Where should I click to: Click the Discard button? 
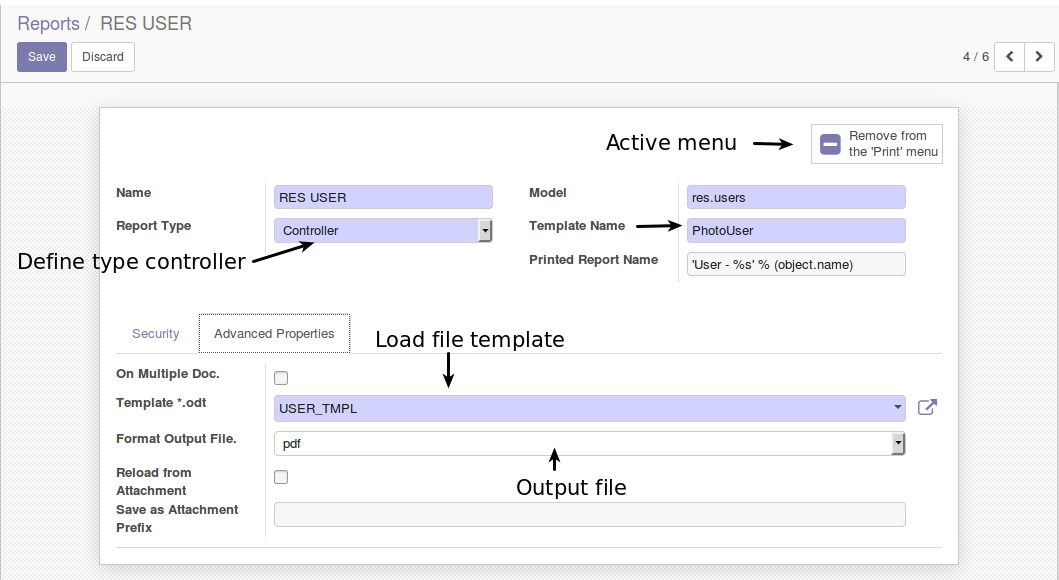[103, 57]
